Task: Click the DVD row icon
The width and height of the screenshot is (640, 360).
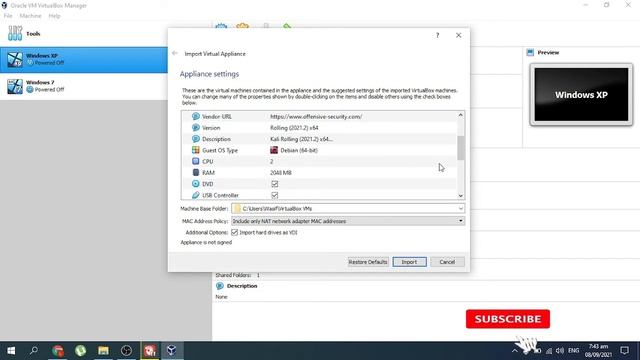Action: [196, 184]
